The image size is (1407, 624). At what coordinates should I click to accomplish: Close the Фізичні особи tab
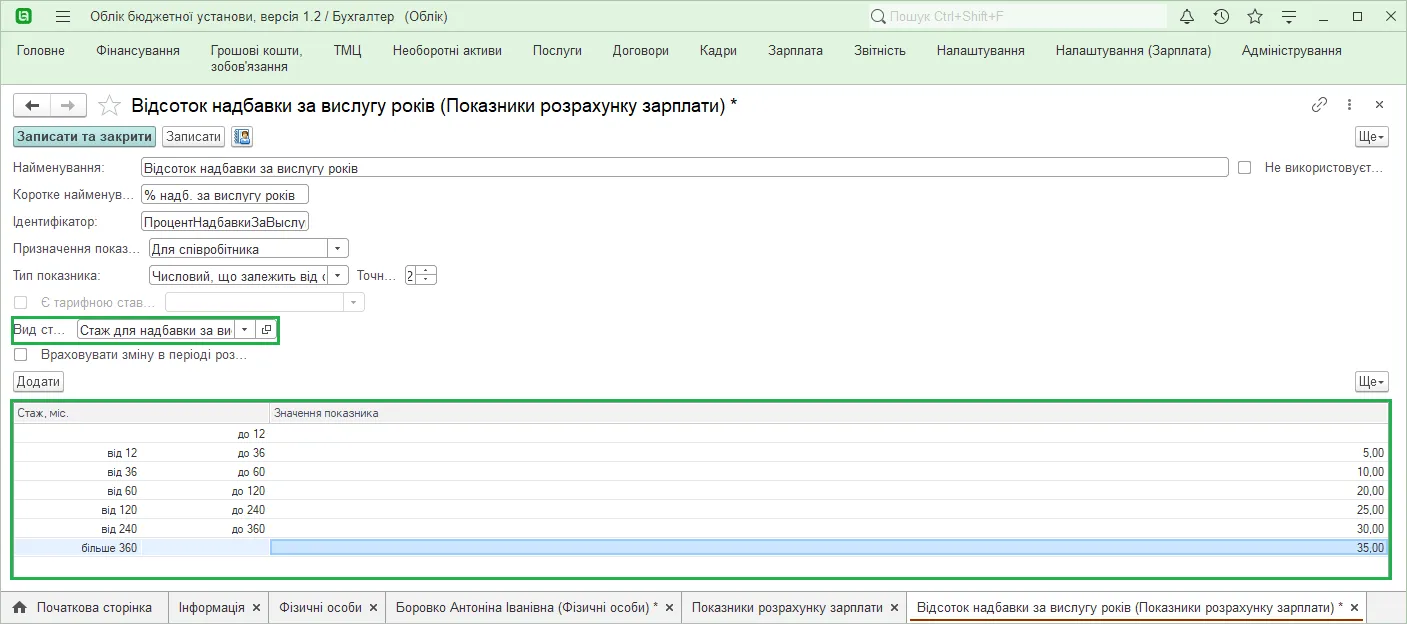374,607
